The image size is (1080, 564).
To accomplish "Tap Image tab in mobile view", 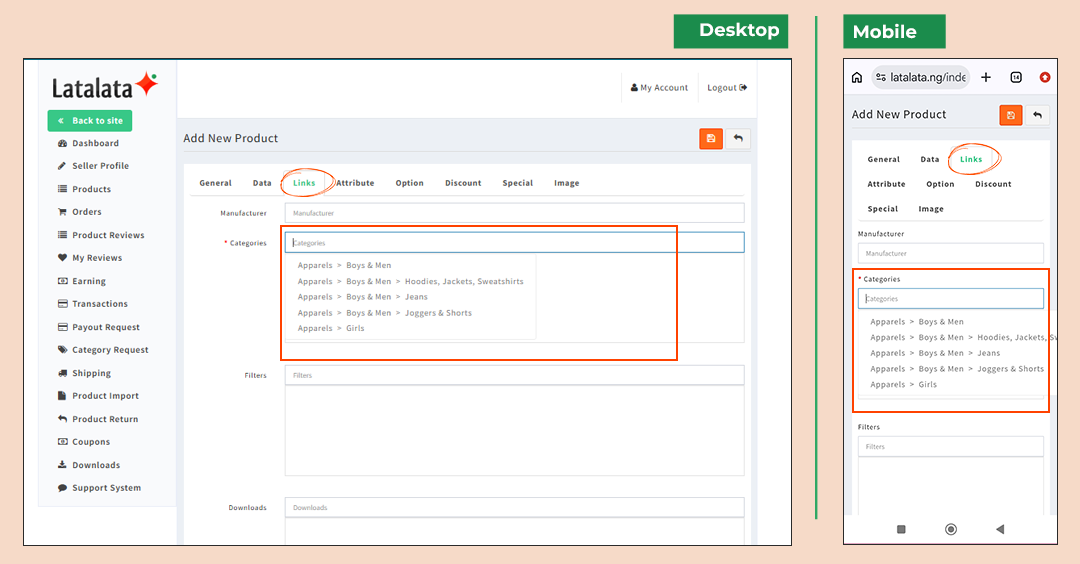I will pyautogui.click(x=931, y=209).
